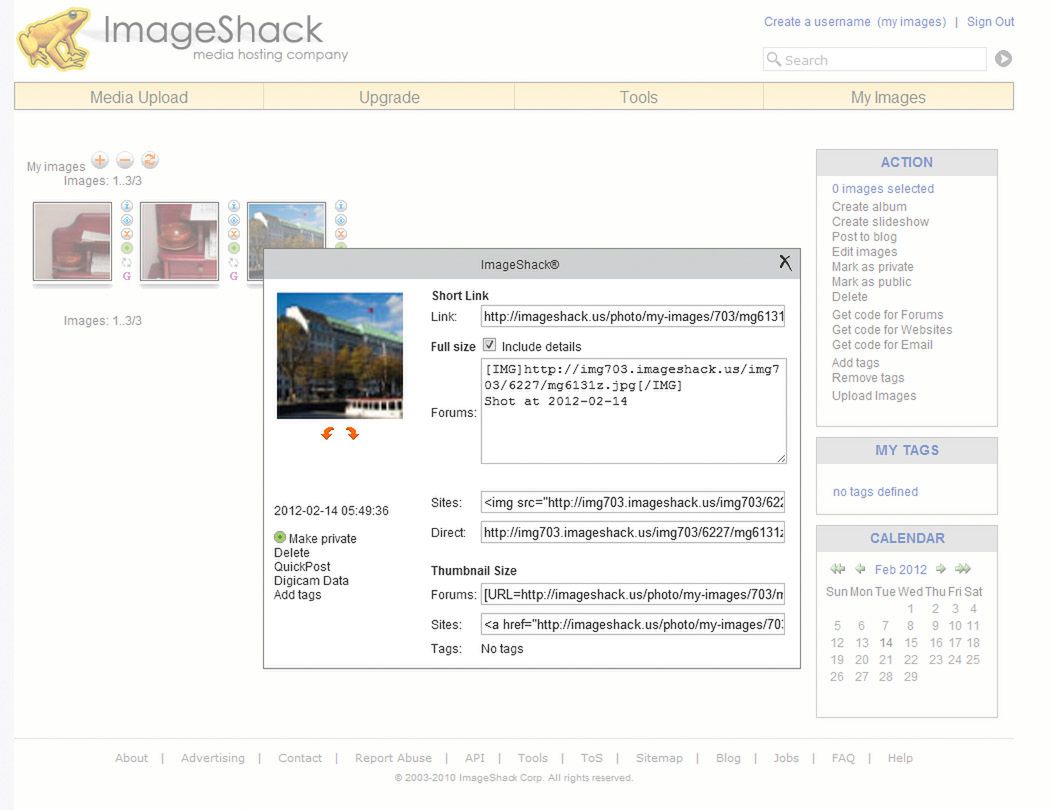Click the orange minus icon beside My images
Screen dimensions: 1052x810
[125, 160]
